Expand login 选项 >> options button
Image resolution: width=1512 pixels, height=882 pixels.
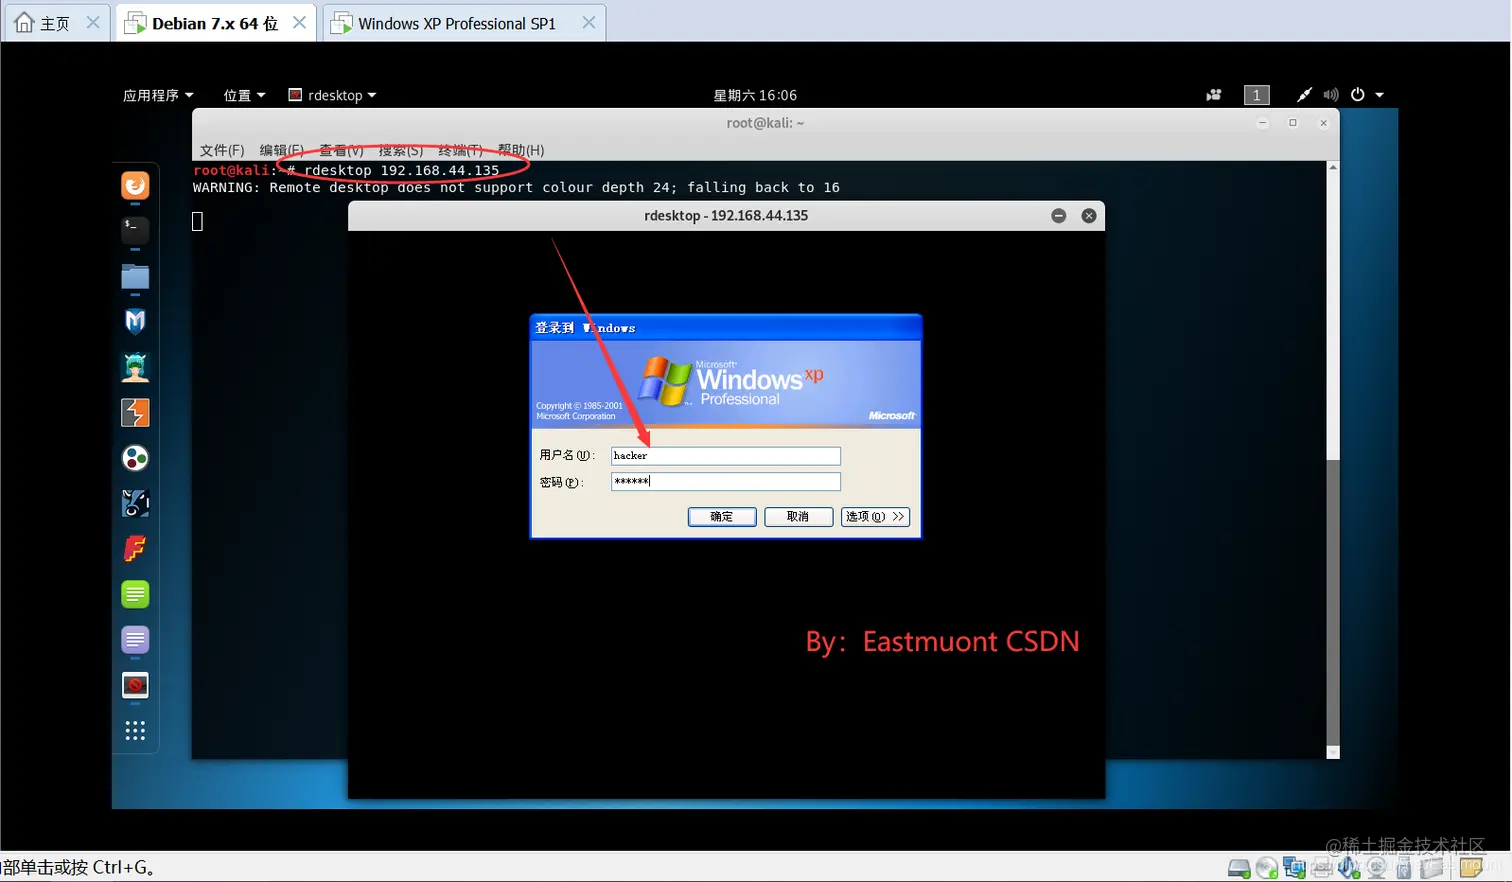tap(875, 516)
